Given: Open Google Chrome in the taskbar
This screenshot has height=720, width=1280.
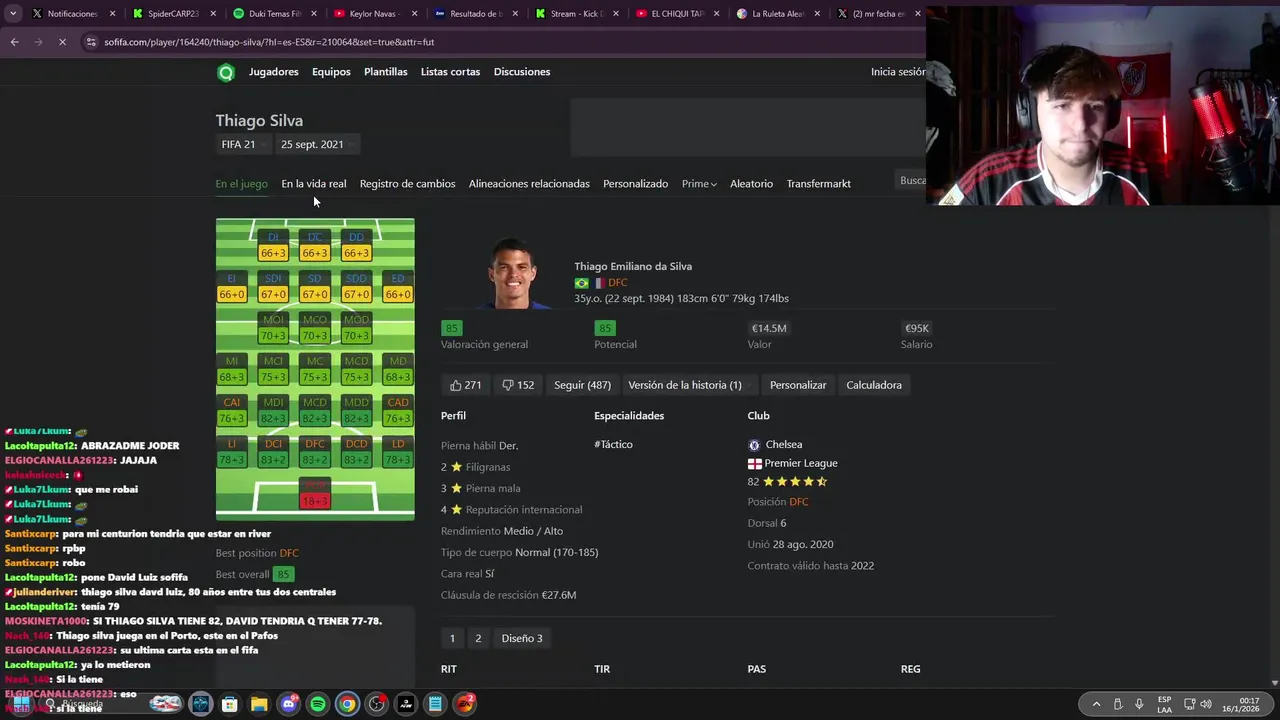Looking at the screenshot, I should pos(347,704).
